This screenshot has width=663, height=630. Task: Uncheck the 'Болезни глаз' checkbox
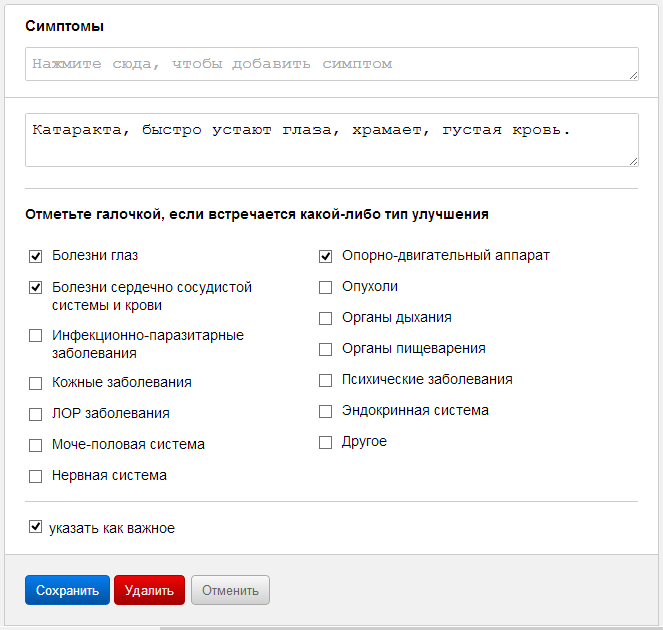36,256
